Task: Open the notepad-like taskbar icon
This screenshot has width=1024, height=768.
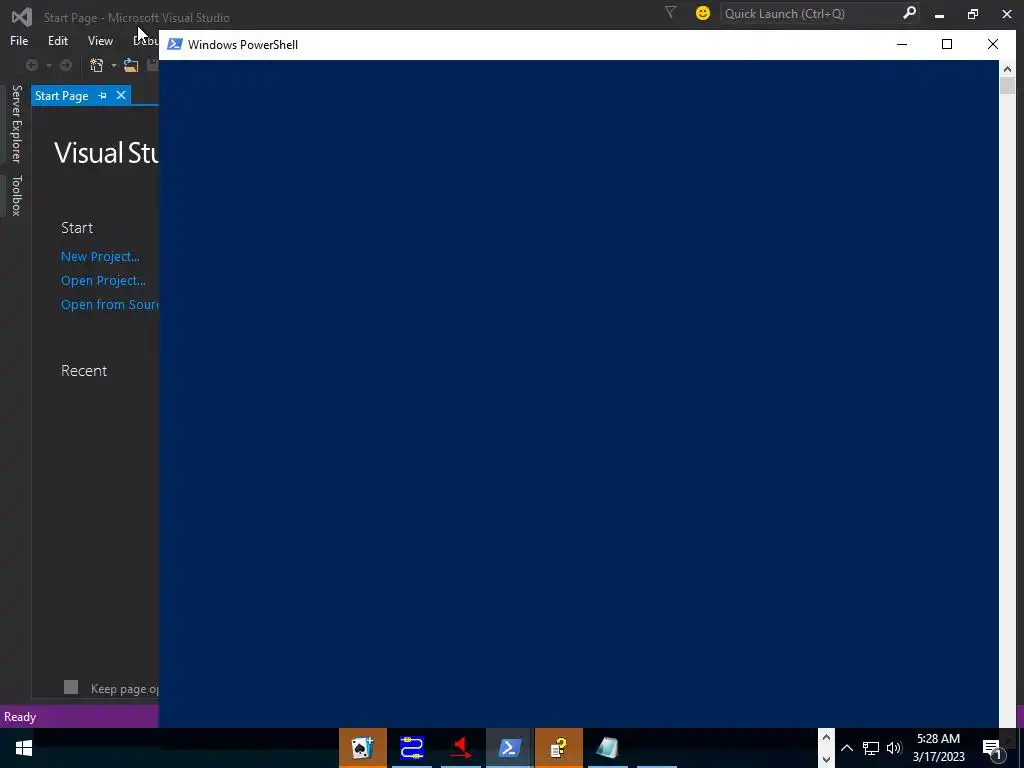Action: (607, 748)
